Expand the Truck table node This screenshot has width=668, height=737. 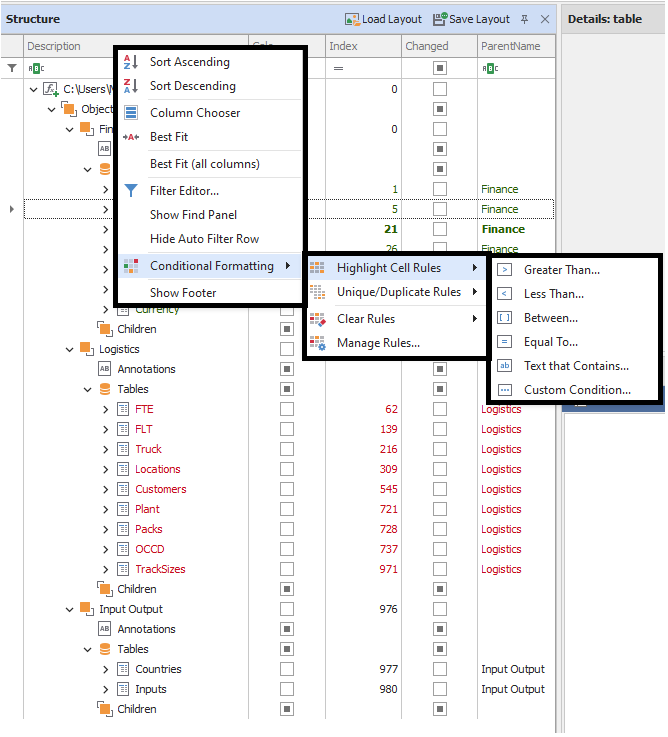(106, 449)
